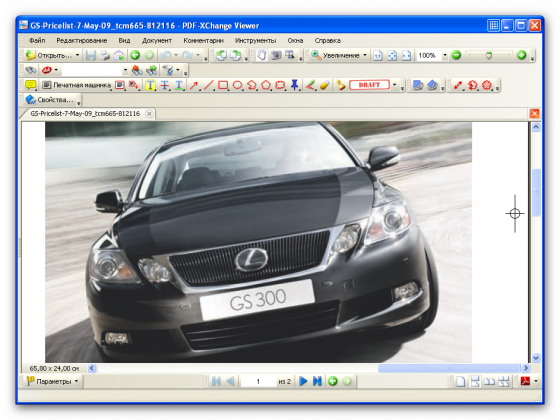Click the Свойства button
Viewport: 560px width, 420px height.
pyautogui.click(x=50, y=100)
